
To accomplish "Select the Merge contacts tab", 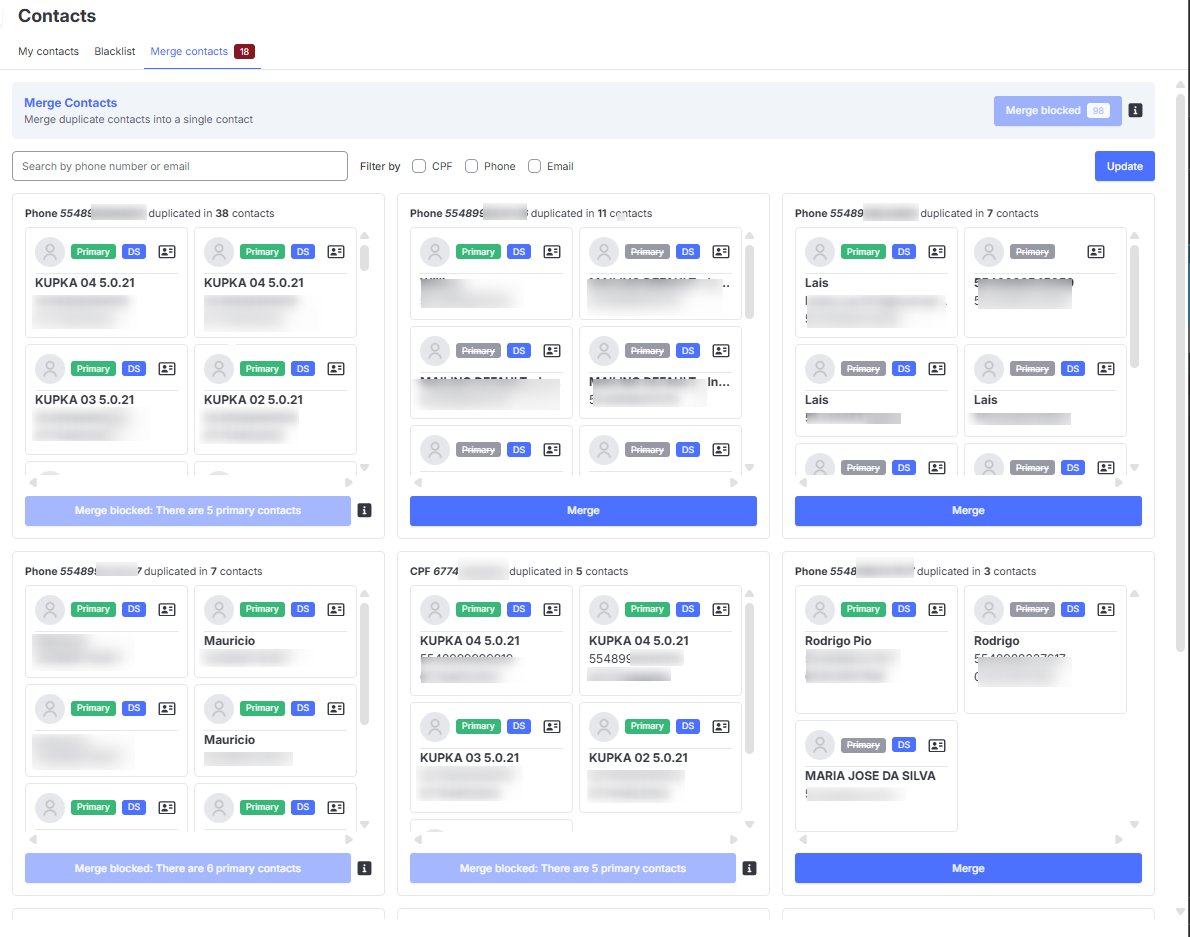I will (x=202, y=52).
